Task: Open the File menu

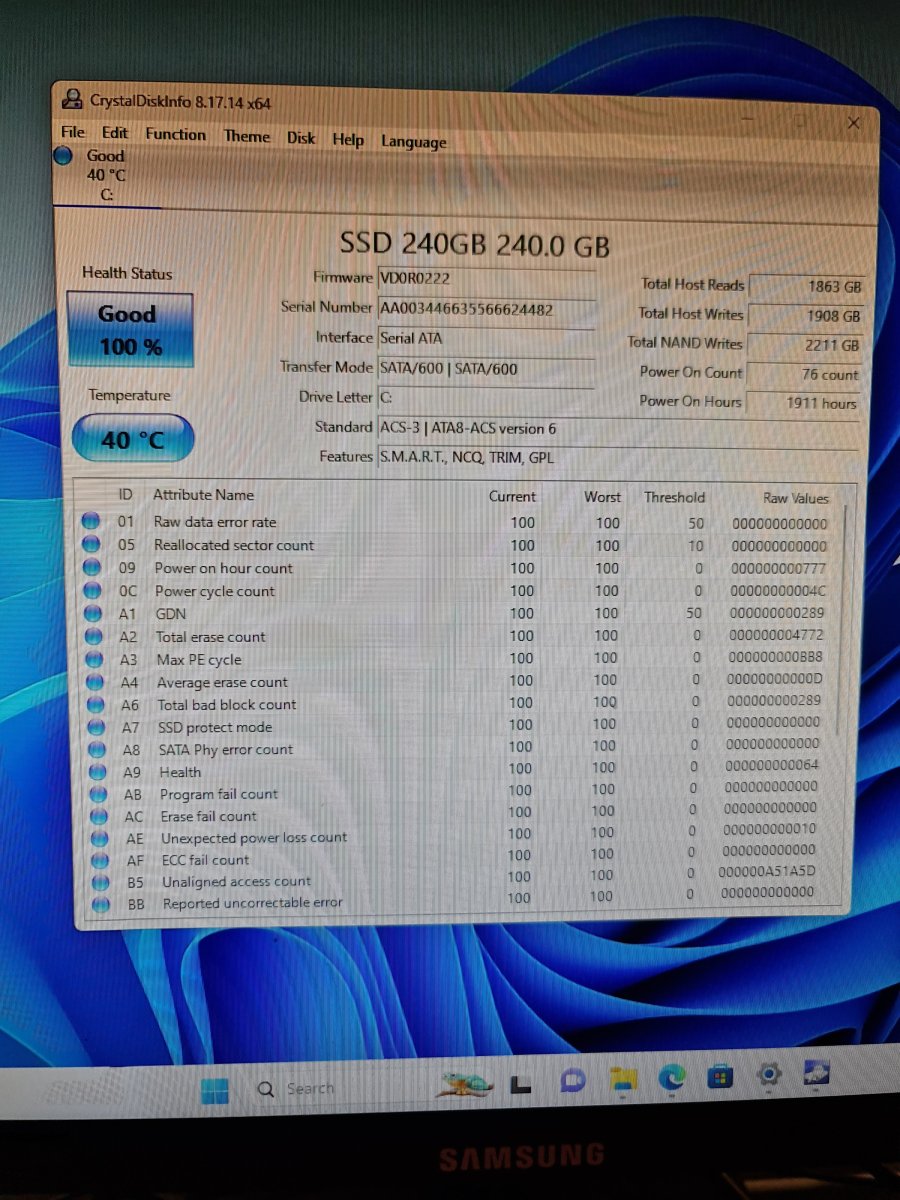Action: coord(73,132)
